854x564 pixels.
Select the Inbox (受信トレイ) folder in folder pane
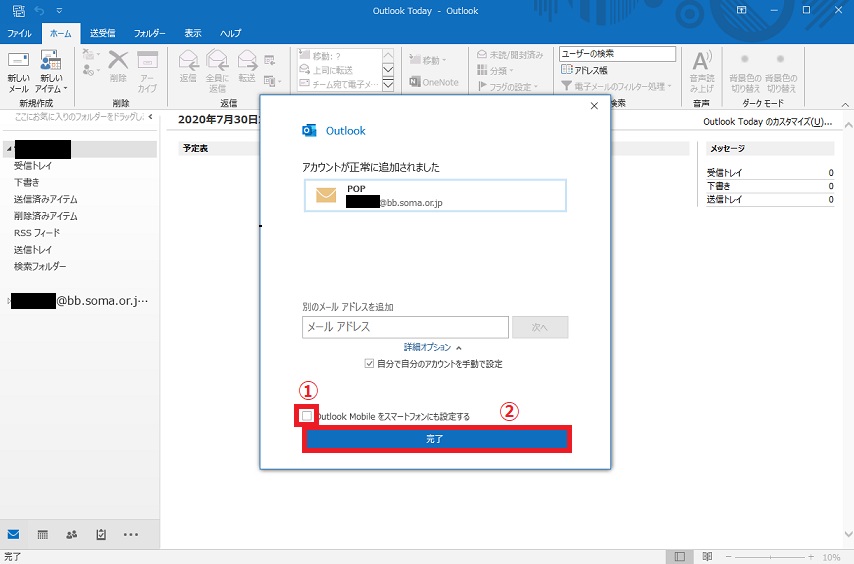(33, 165)
